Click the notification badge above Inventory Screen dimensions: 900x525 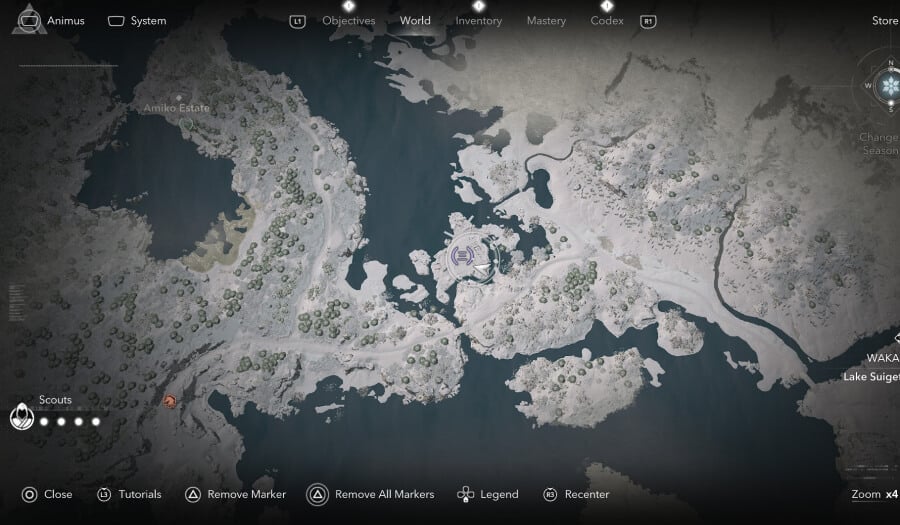[x=479, y=6]
